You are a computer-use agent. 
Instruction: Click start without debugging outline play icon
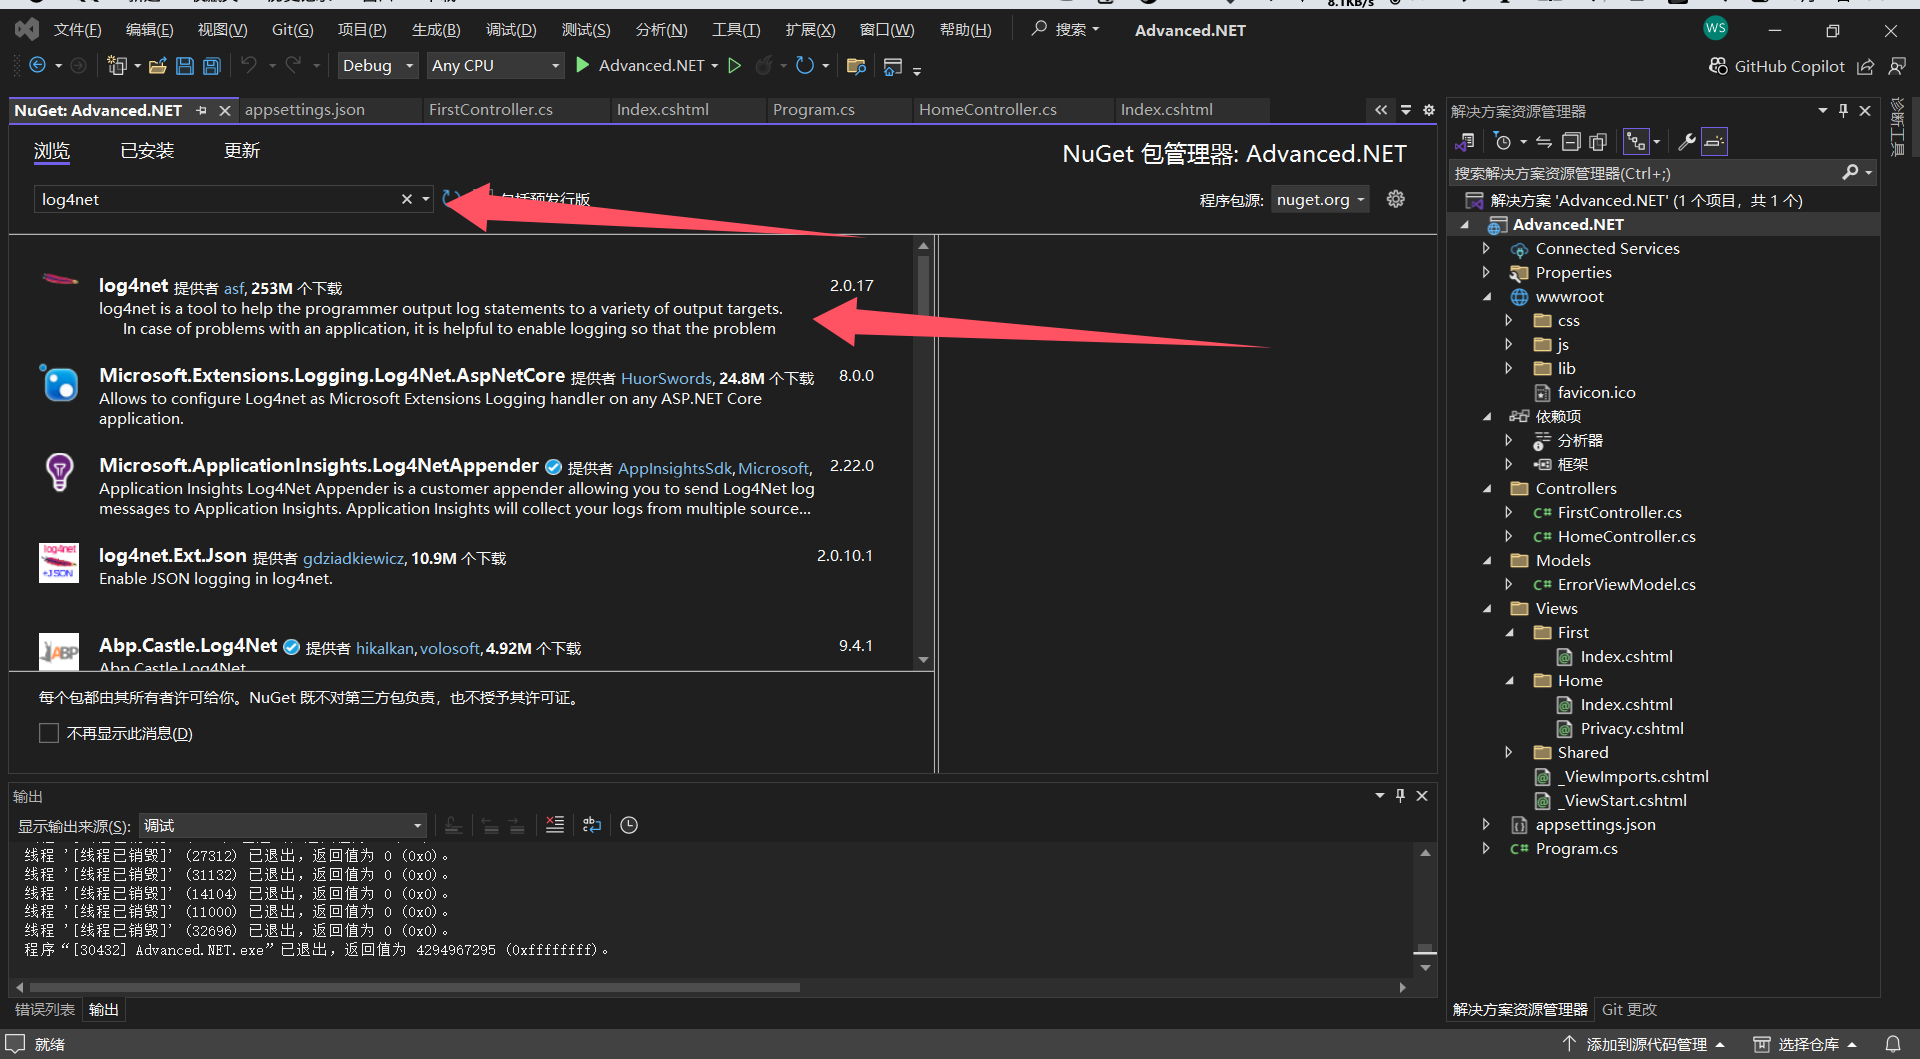coord(735,66)
